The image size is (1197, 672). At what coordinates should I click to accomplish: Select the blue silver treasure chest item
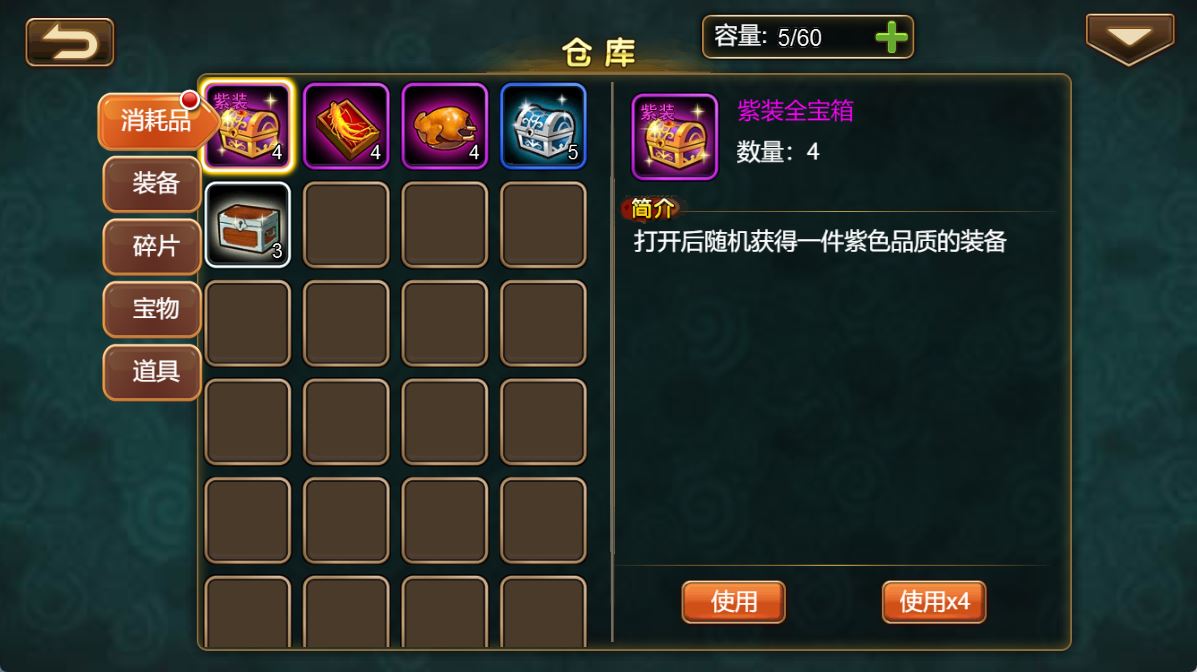[544, 125]
